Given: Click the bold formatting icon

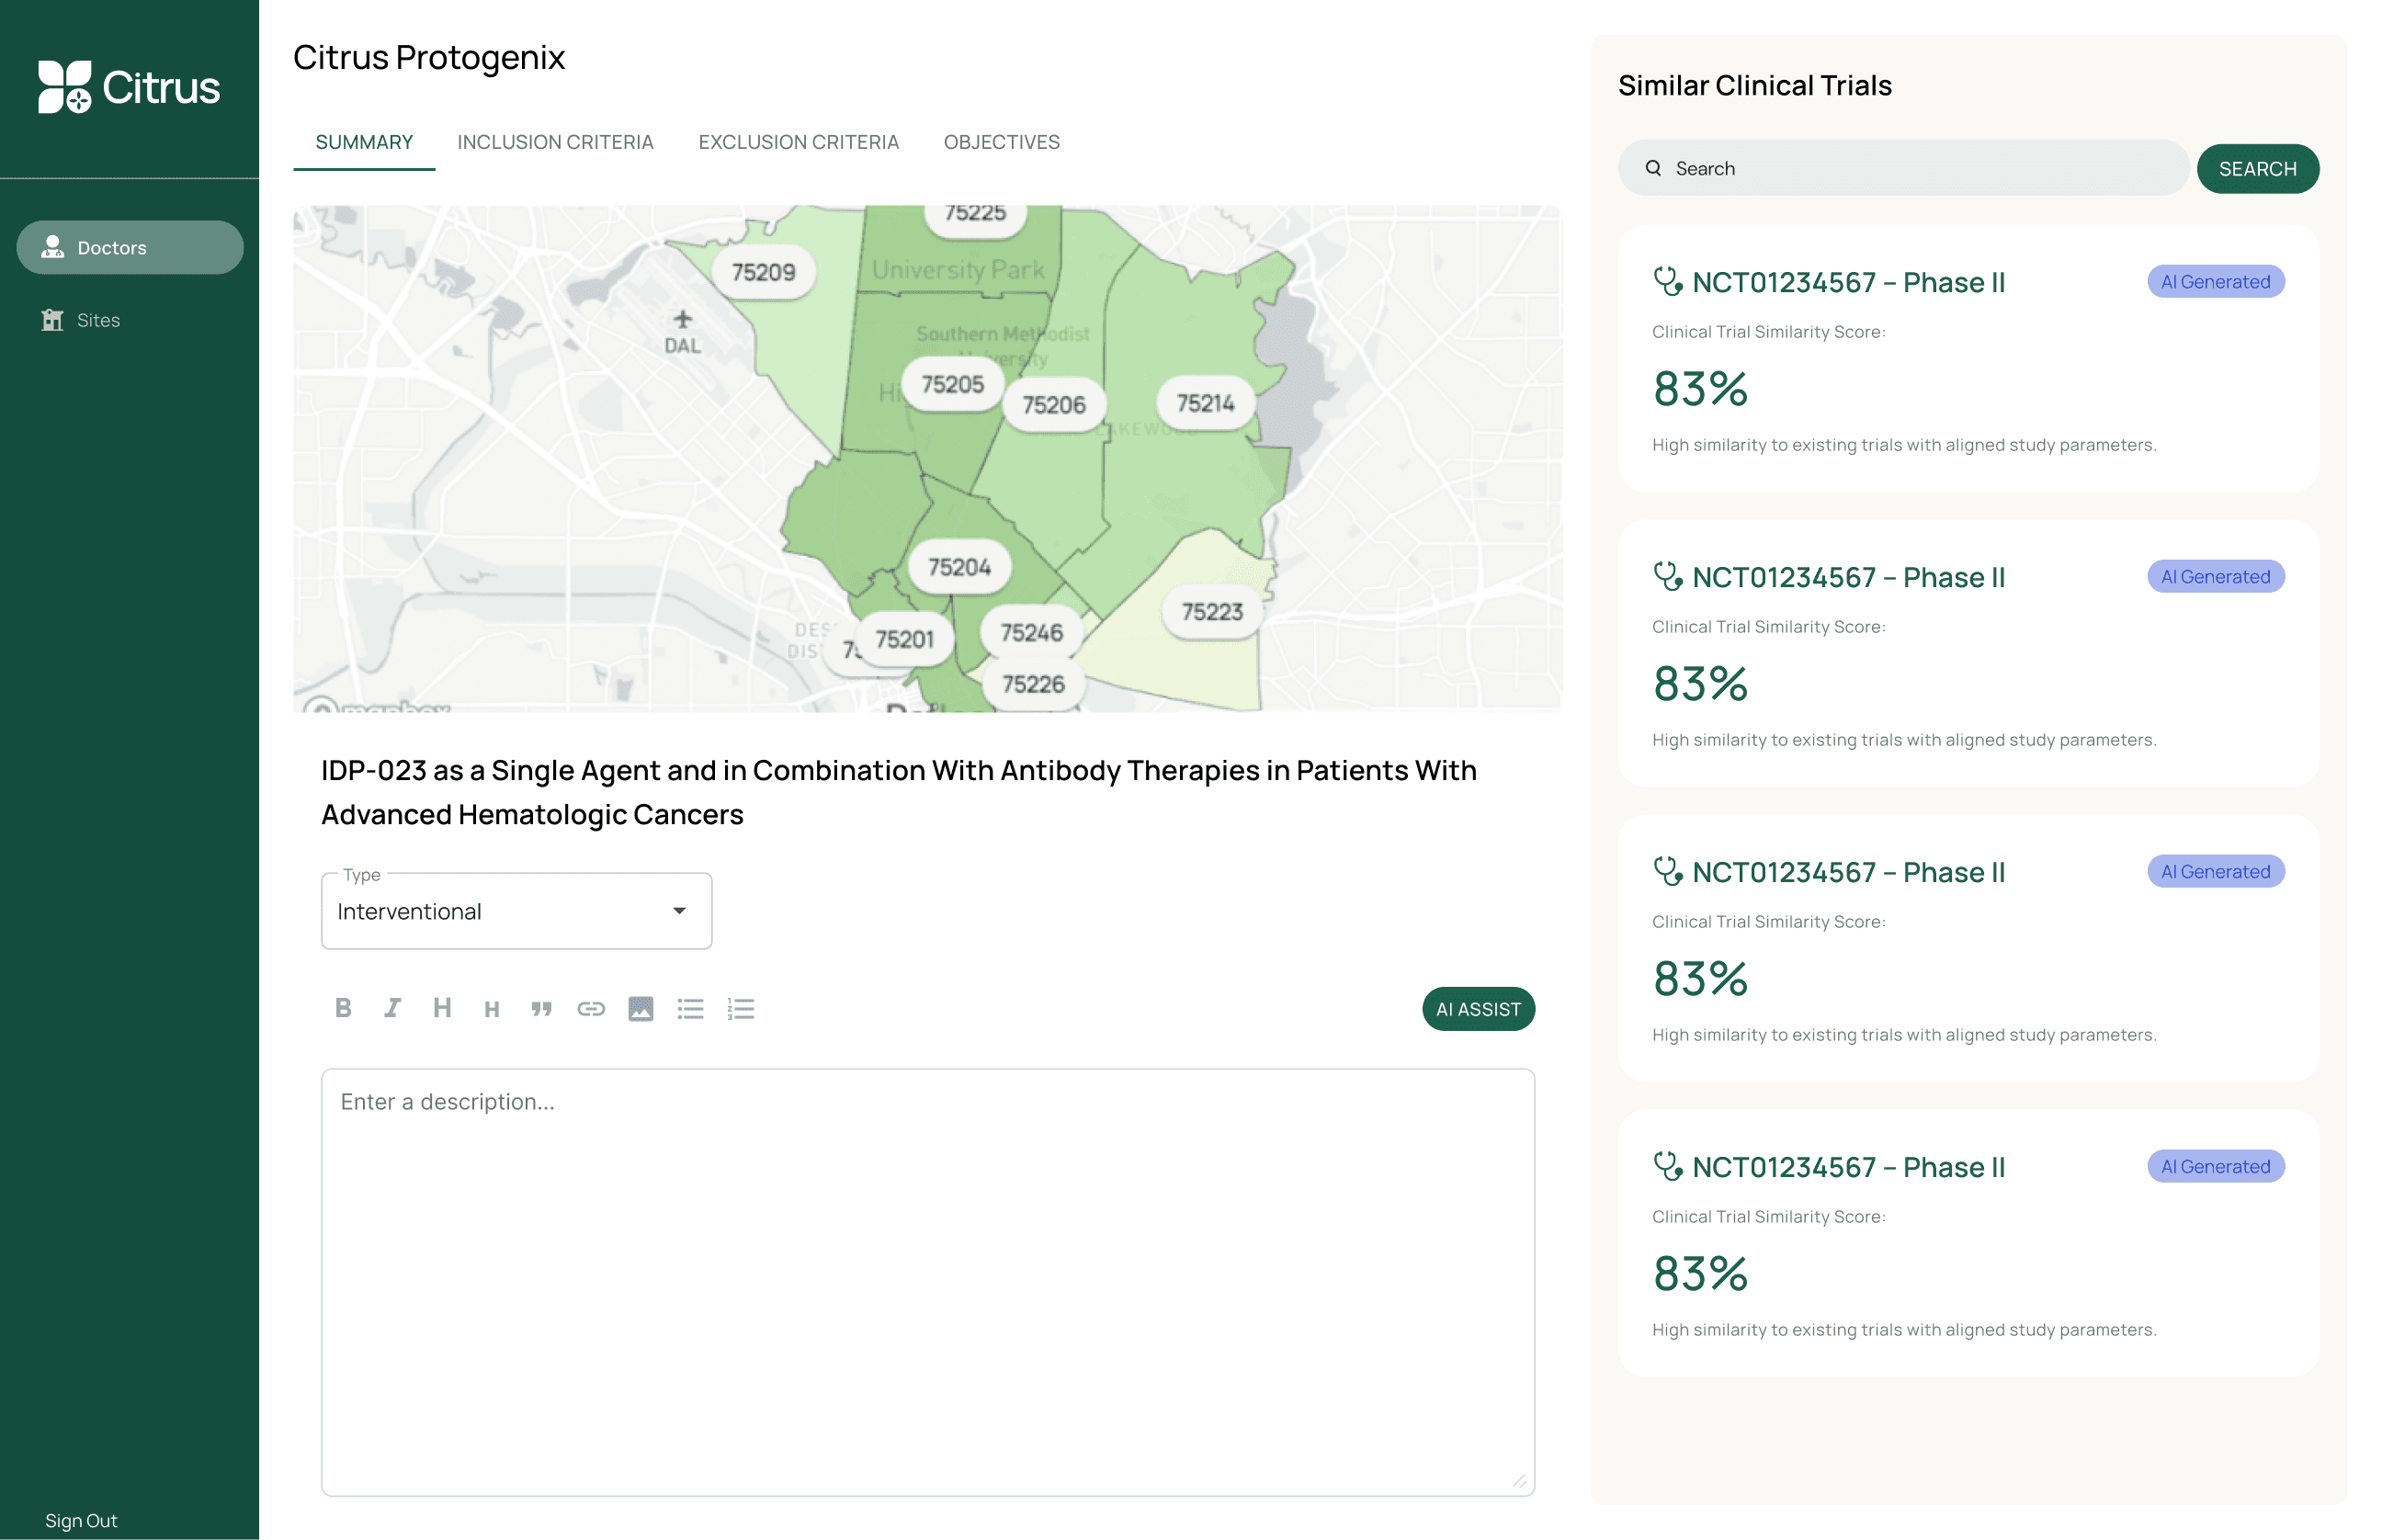Looking at the screenshot, I should coord(342,1007).
